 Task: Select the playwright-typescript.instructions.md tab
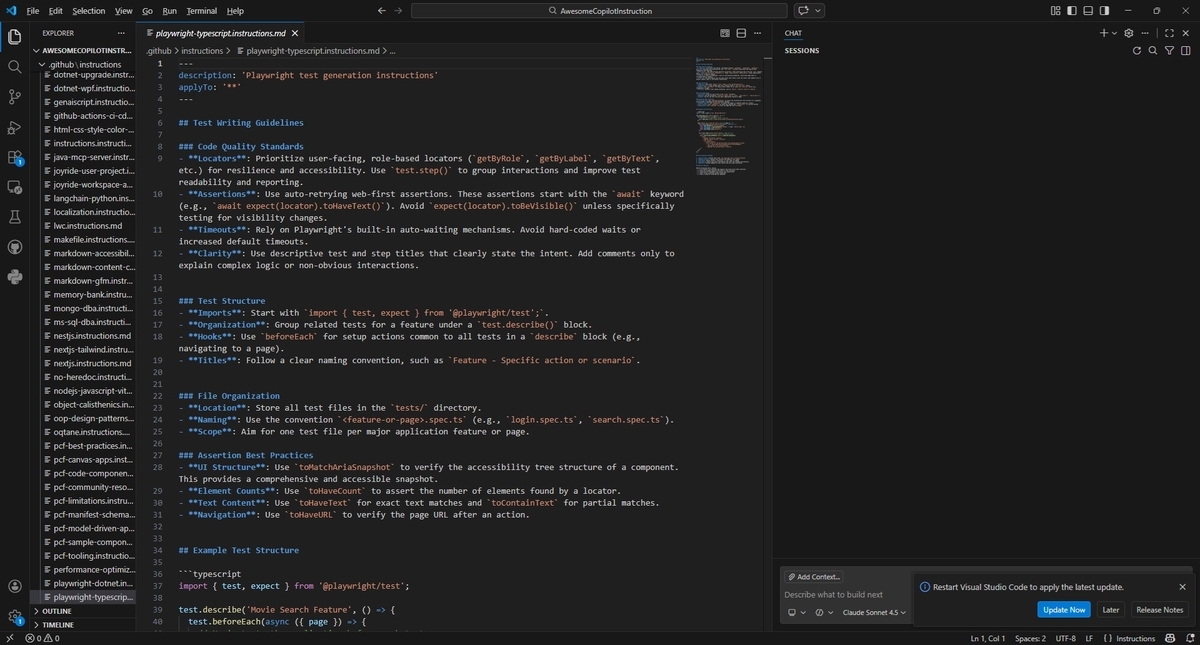pos(221,33)
